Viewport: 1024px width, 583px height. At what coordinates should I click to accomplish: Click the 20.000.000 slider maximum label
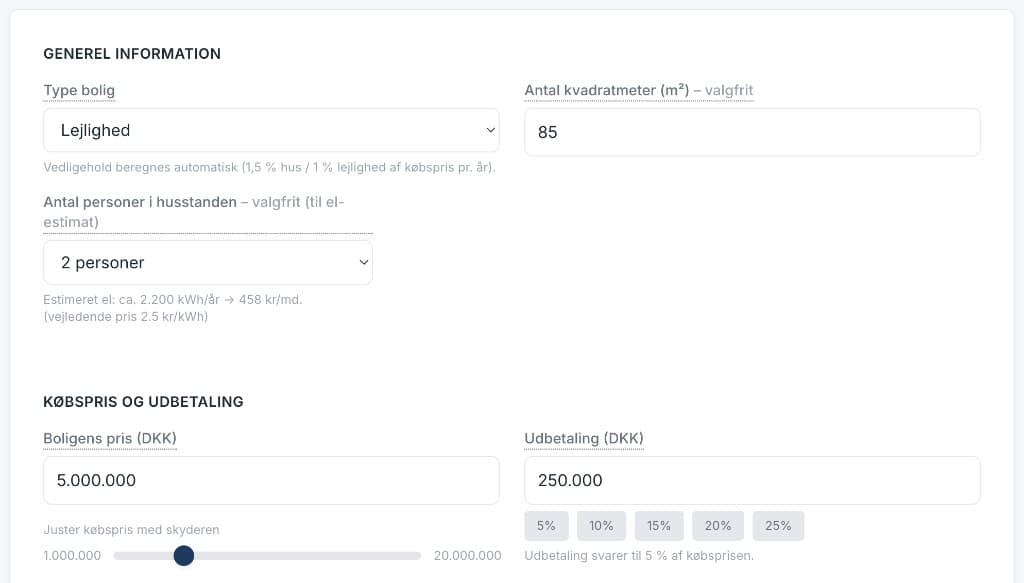pos(467,556)
